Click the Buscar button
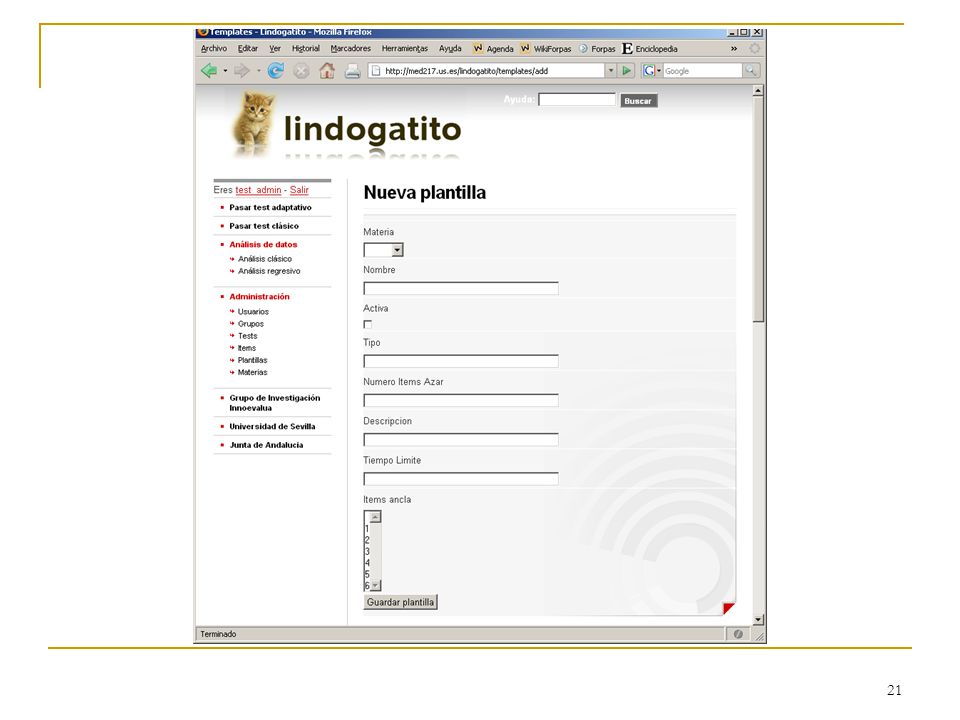The width and height of the screenshot is (960, 720). pos(638,101)
